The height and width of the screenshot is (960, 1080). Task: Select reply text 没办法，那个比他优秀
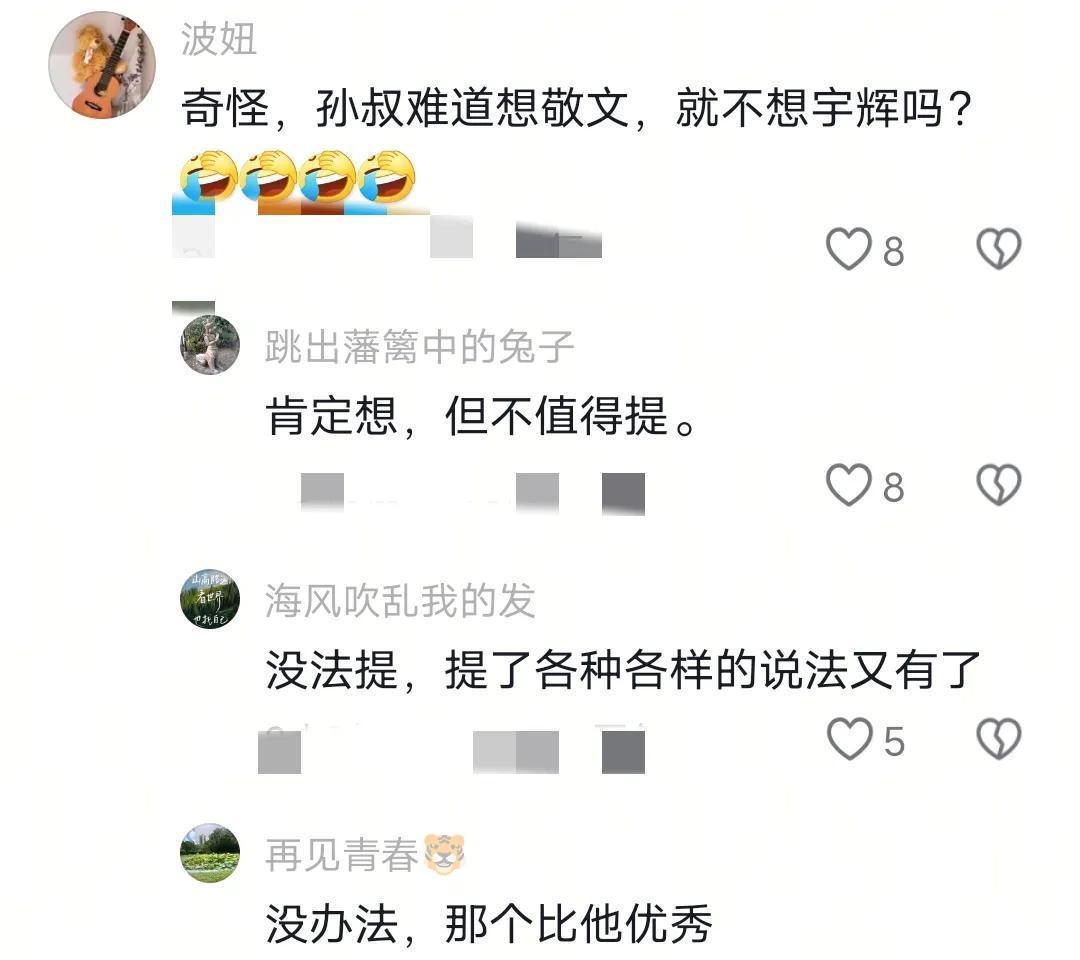[x=489, y=924]
